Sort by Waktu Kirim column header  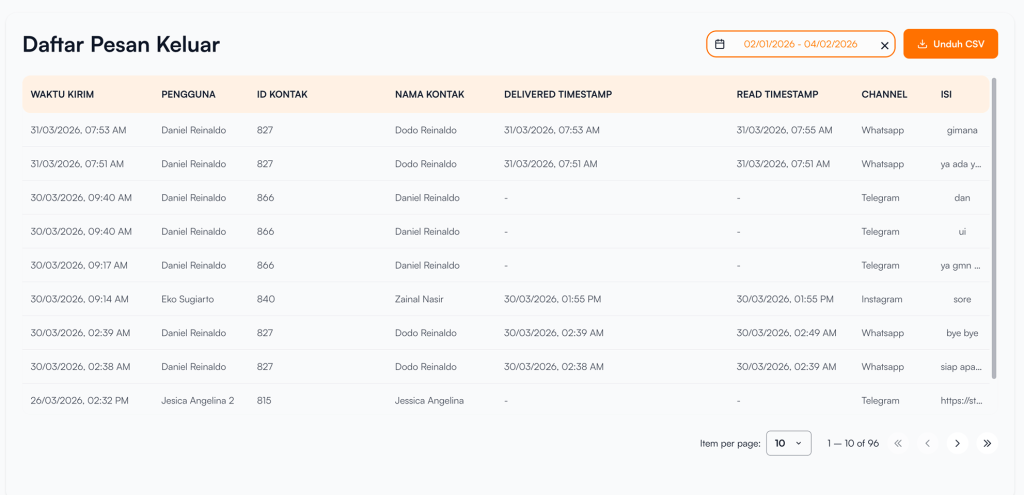62,94
